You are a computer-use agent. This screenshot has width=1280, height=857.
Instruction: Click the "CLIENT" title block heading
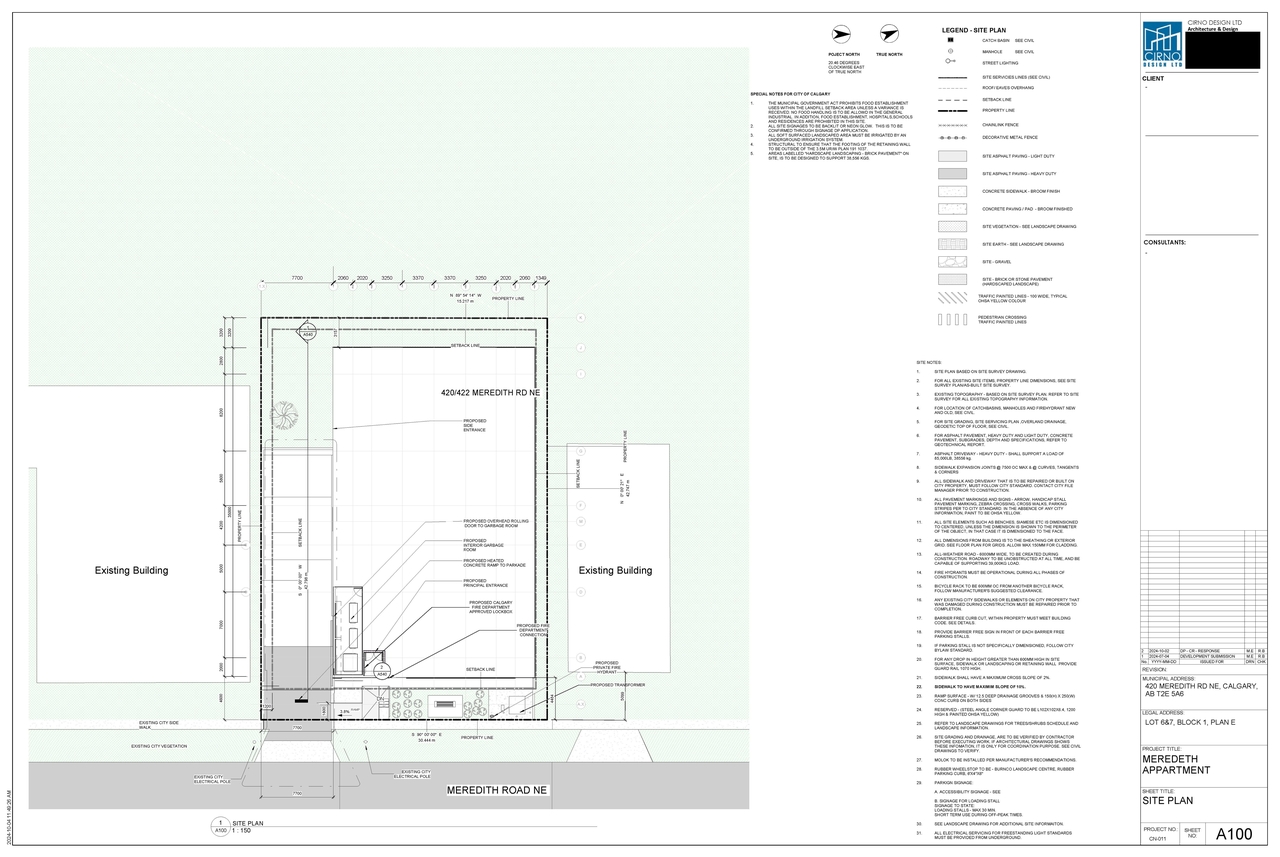(x=1153, y=78)
